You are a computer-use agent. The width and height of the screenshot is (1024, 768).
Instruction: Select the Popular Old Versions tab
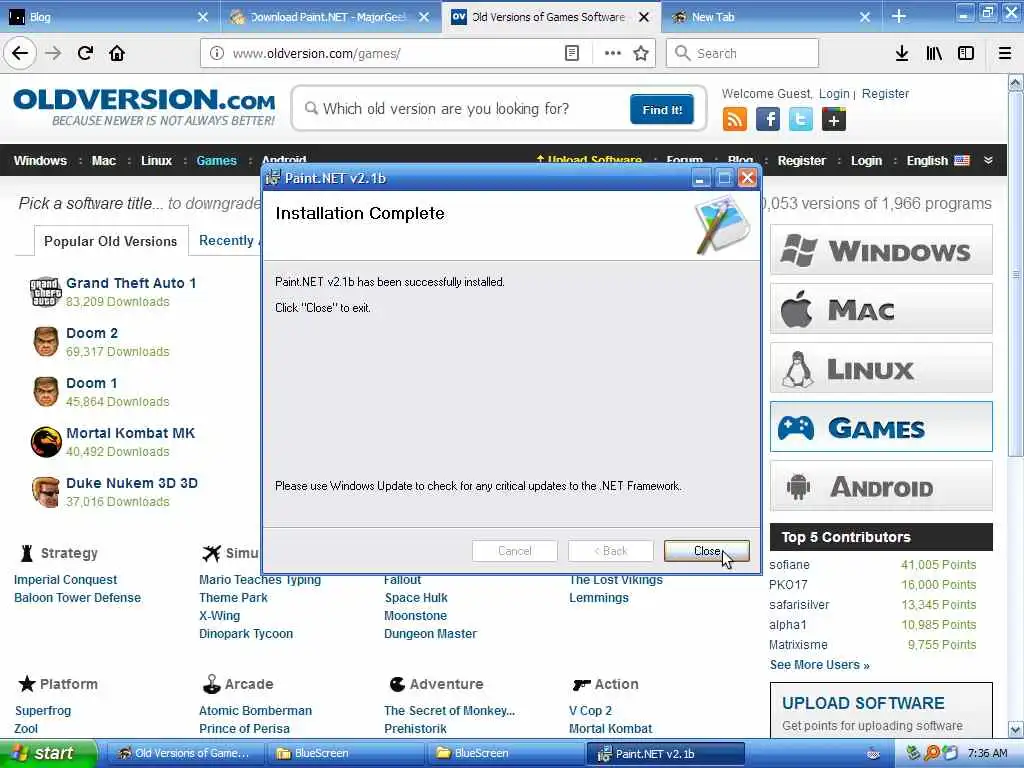(x=110, y=241)
